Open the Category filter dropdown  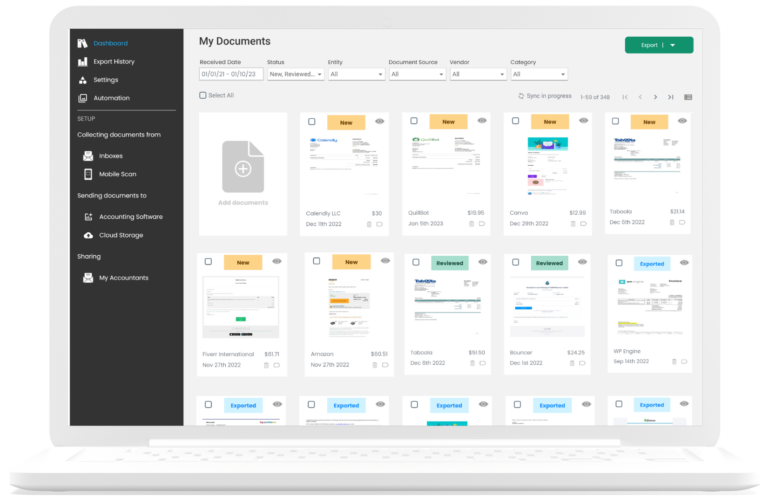point(538,74)
